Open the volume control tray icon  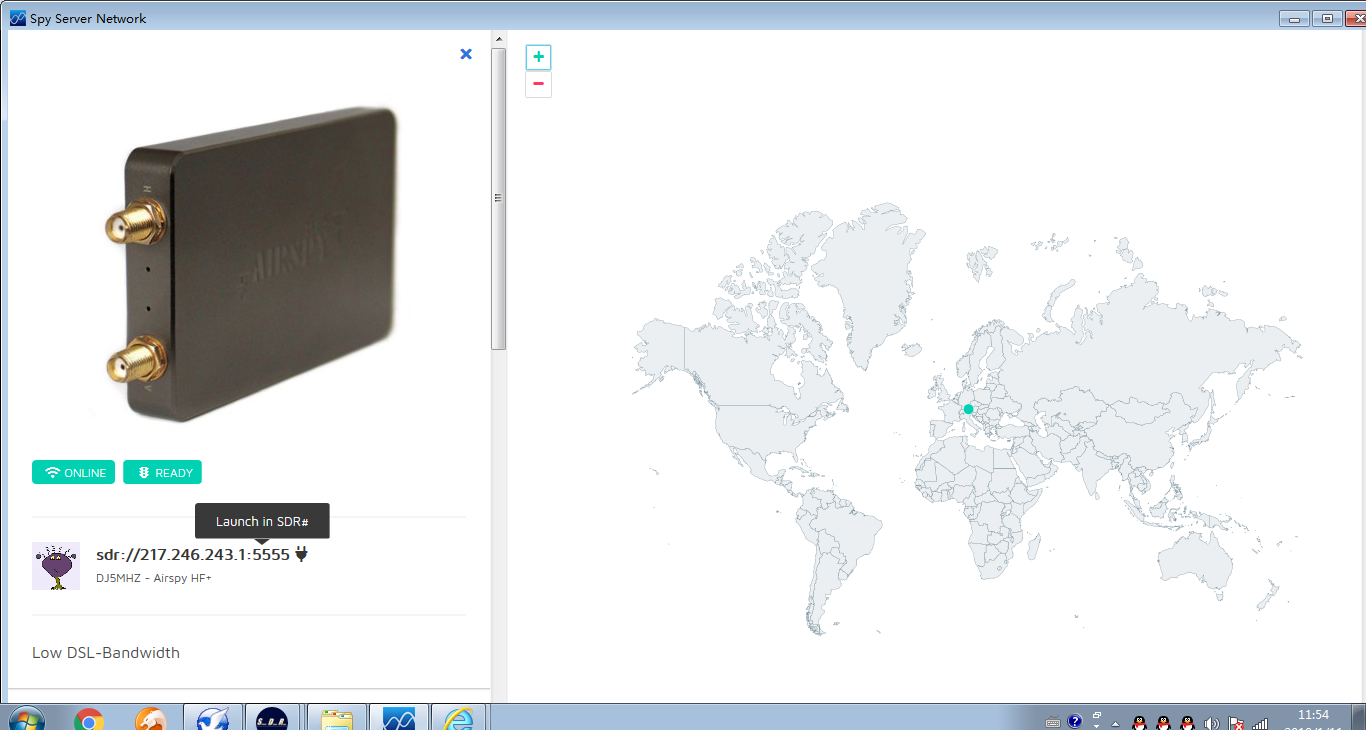[x=1212, y=723]
